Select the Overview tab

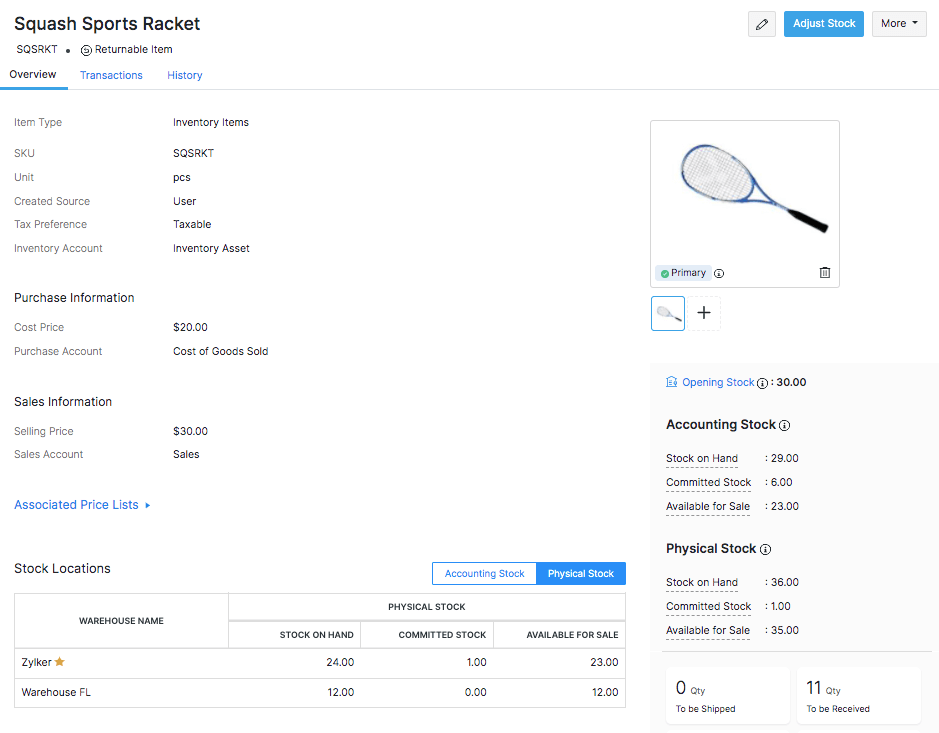pyautogui.click(x=33, y=75)
